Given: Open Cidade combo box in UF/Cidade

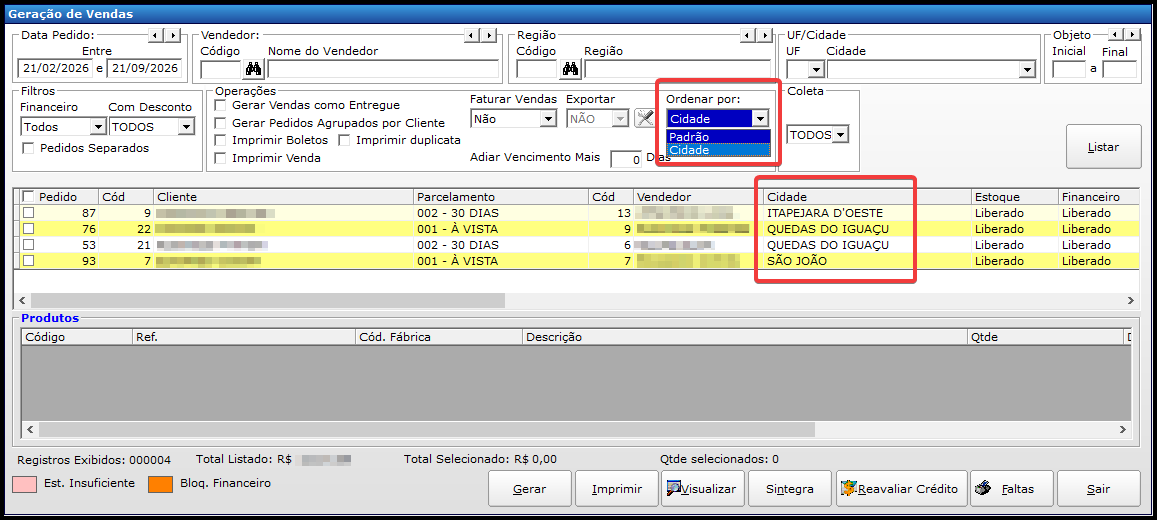Looking at the screenshot, I should (x=1026, y=70).
